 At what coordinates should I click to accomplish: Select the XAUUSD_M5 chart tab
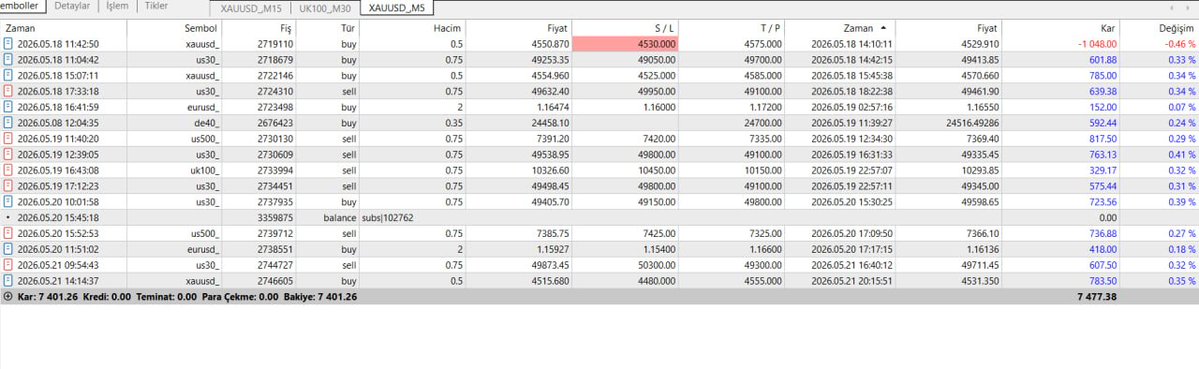397,8
